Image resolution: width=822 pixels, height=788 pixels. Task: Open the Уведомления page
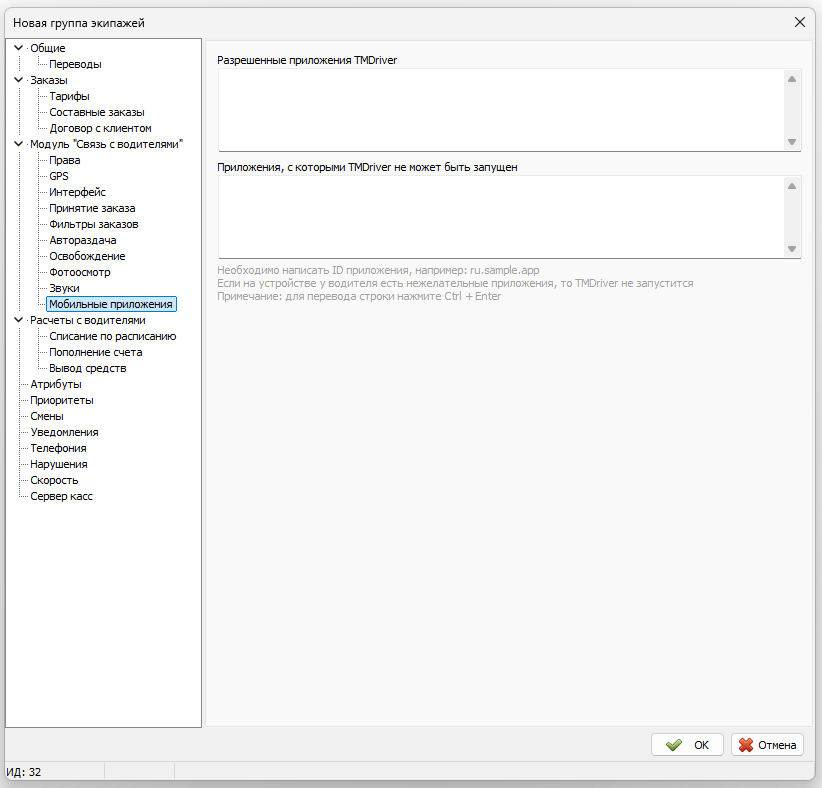[x=64, y=432]
